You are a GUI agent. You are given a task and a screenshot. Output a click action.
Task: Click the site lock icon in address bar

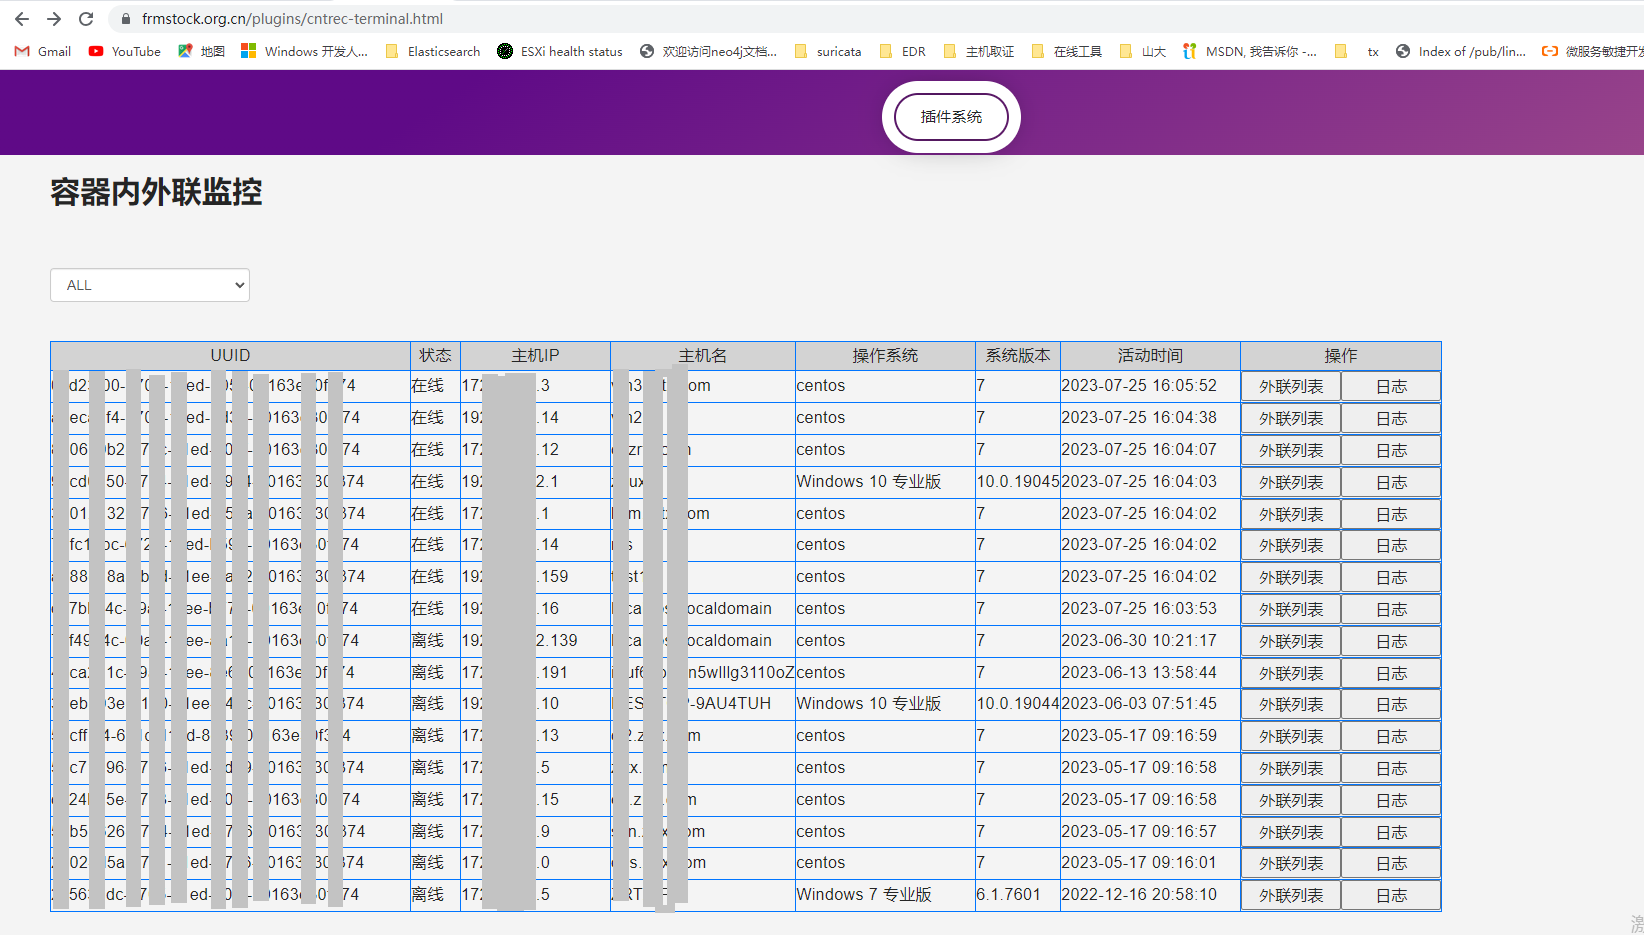coord(125,19)
